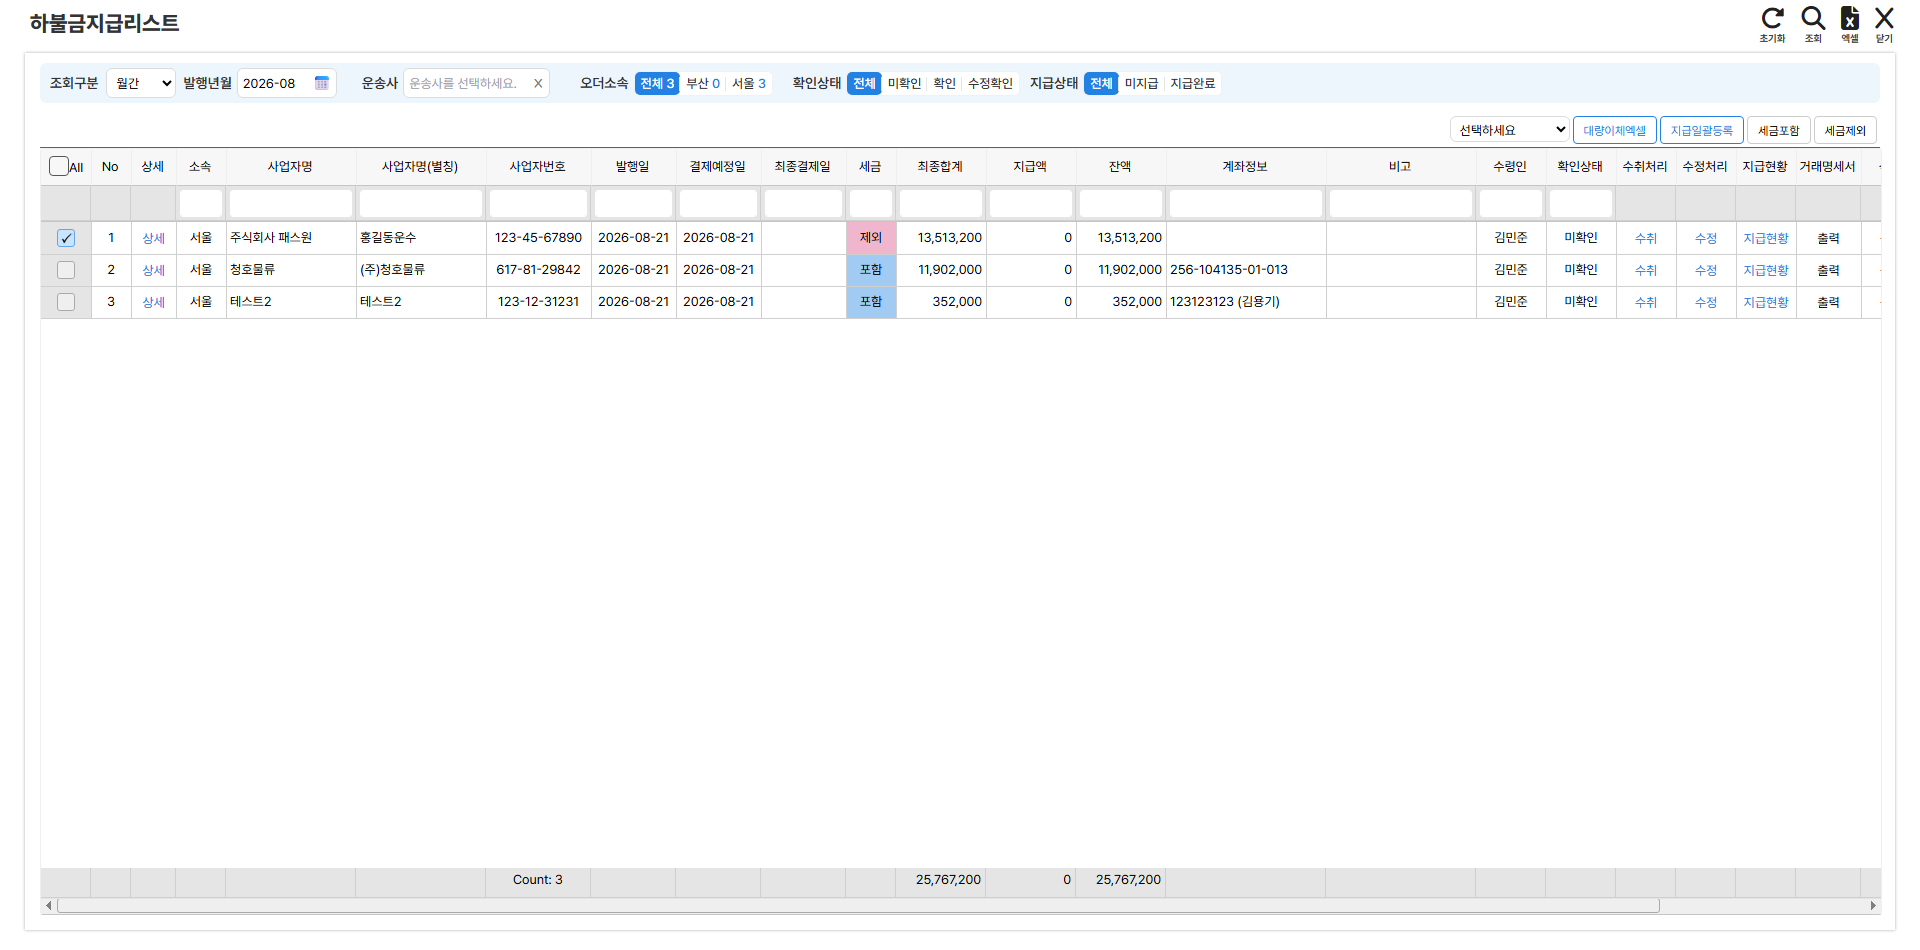Click 수정 link in 청호물류 row
Screen dimensions: 1920x950
[x=1706, y=270]
